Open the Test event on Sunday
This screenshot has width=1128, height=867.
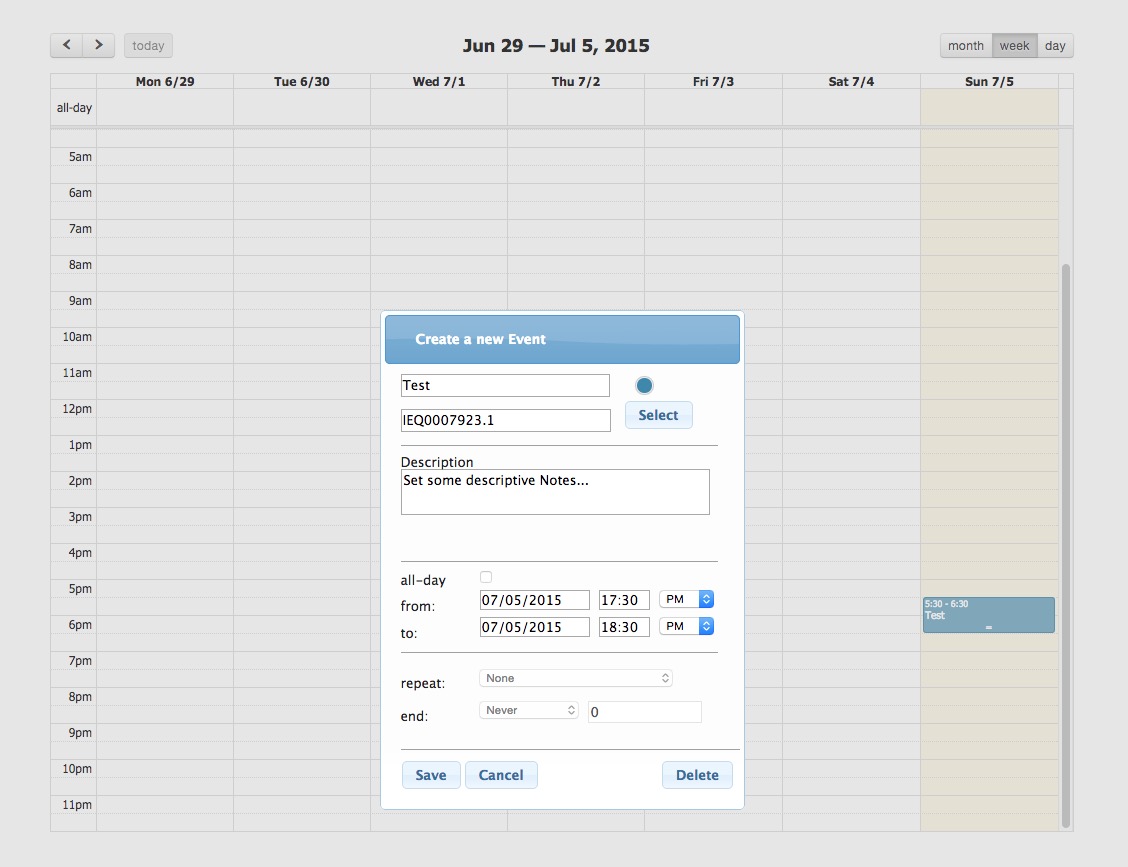[988, 614]
